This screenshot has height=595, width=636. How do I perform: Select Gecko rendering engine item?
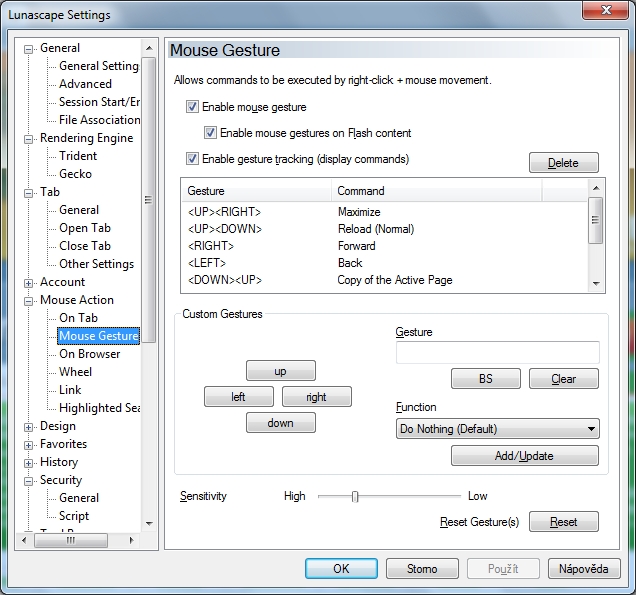tap(75, 174)
